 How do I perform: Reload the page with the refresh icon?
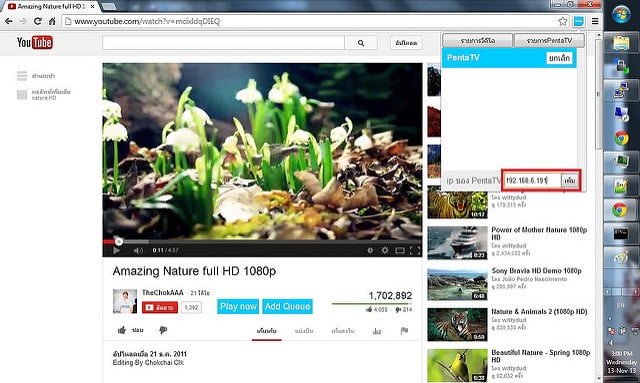click(38, 21)
